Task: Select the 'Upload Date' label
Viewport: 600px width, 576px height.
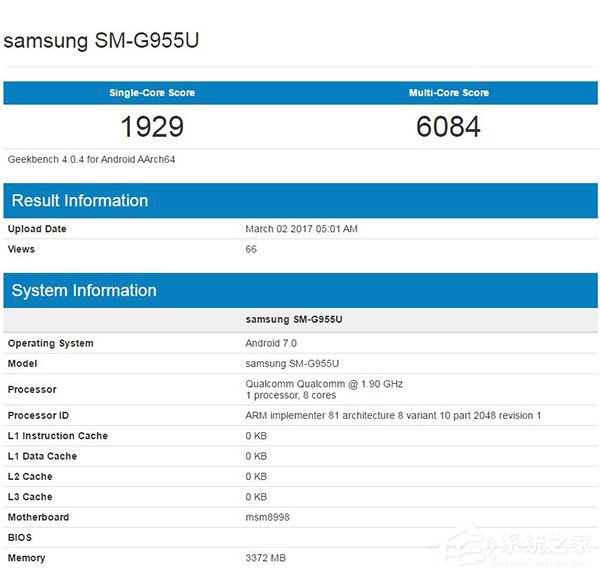Action: (37, 229)
